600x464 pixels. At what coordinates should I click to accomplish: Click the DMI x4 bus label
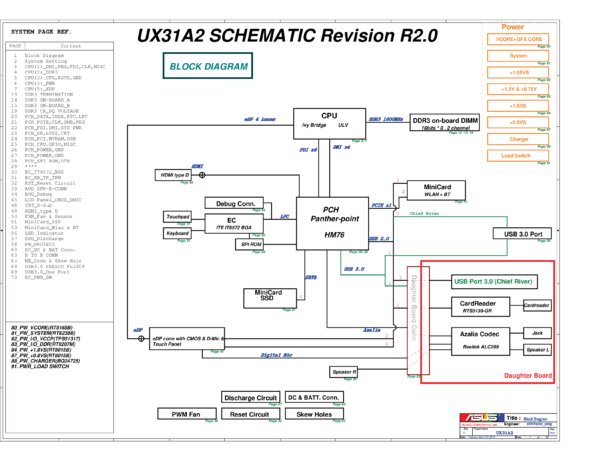[x=341, y=147]
